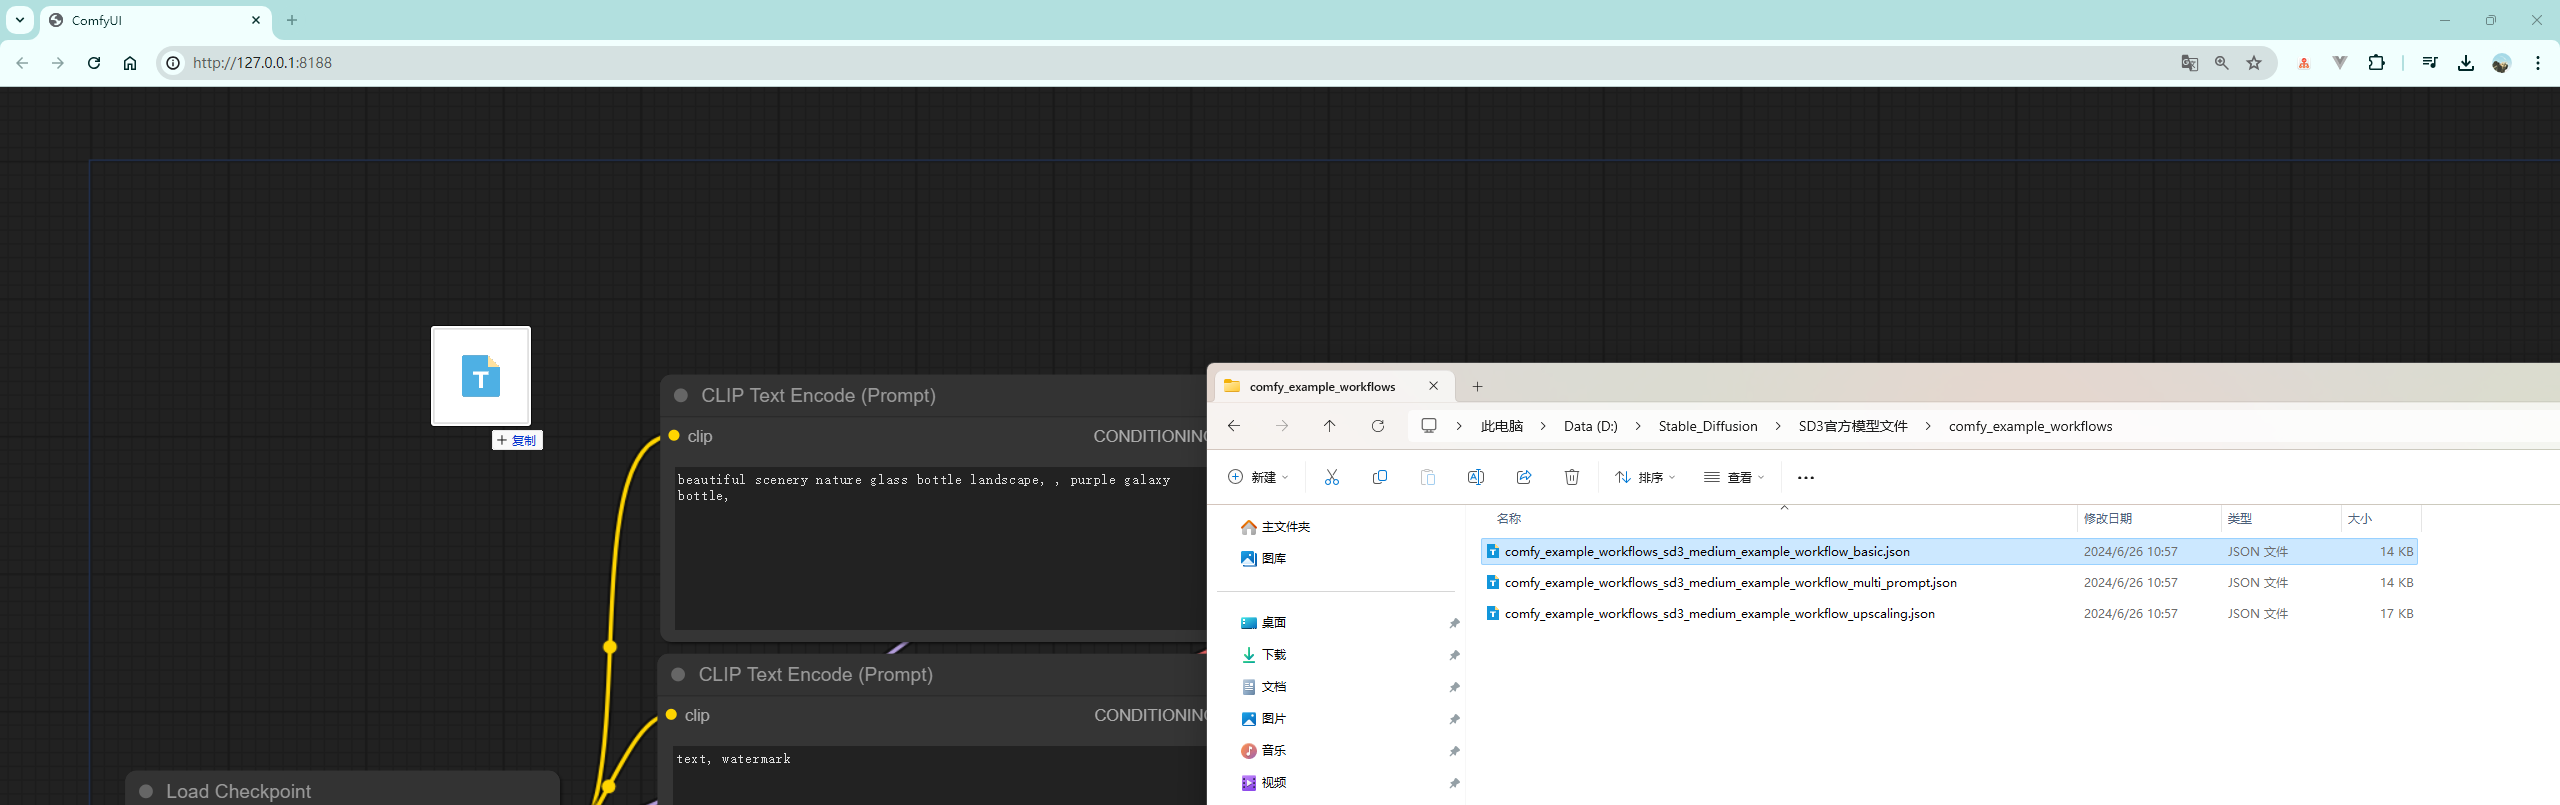Open the zoom magnifier in address bar
This screenshot has height=805, width=2560.
[x=2222, y=63]
